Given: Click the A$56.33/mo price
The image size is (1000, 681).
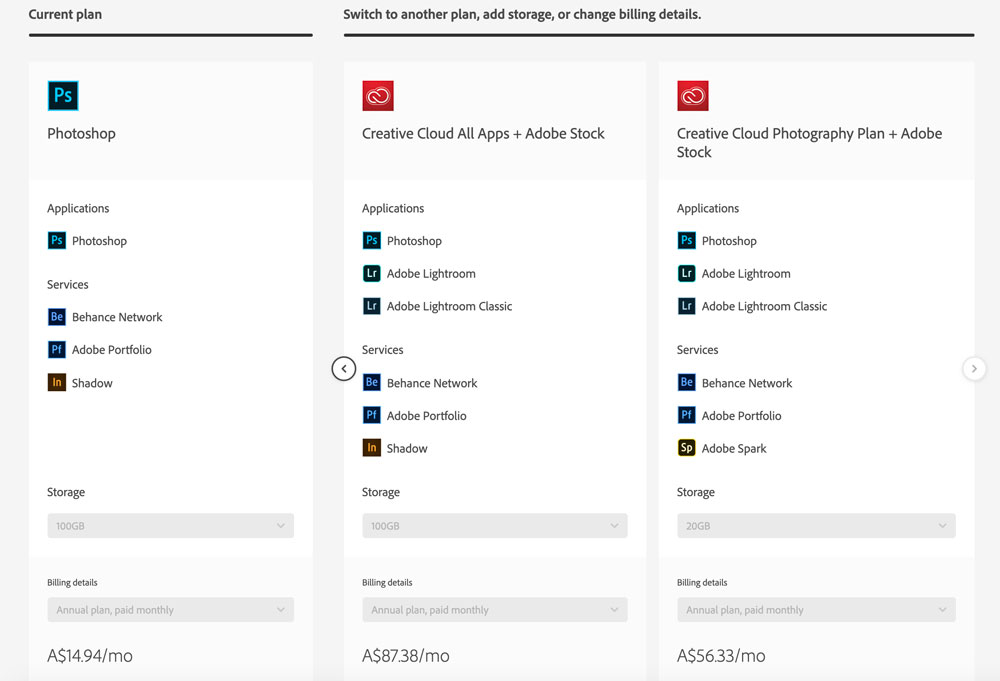Looking at the screenshot, I should 721,655.
